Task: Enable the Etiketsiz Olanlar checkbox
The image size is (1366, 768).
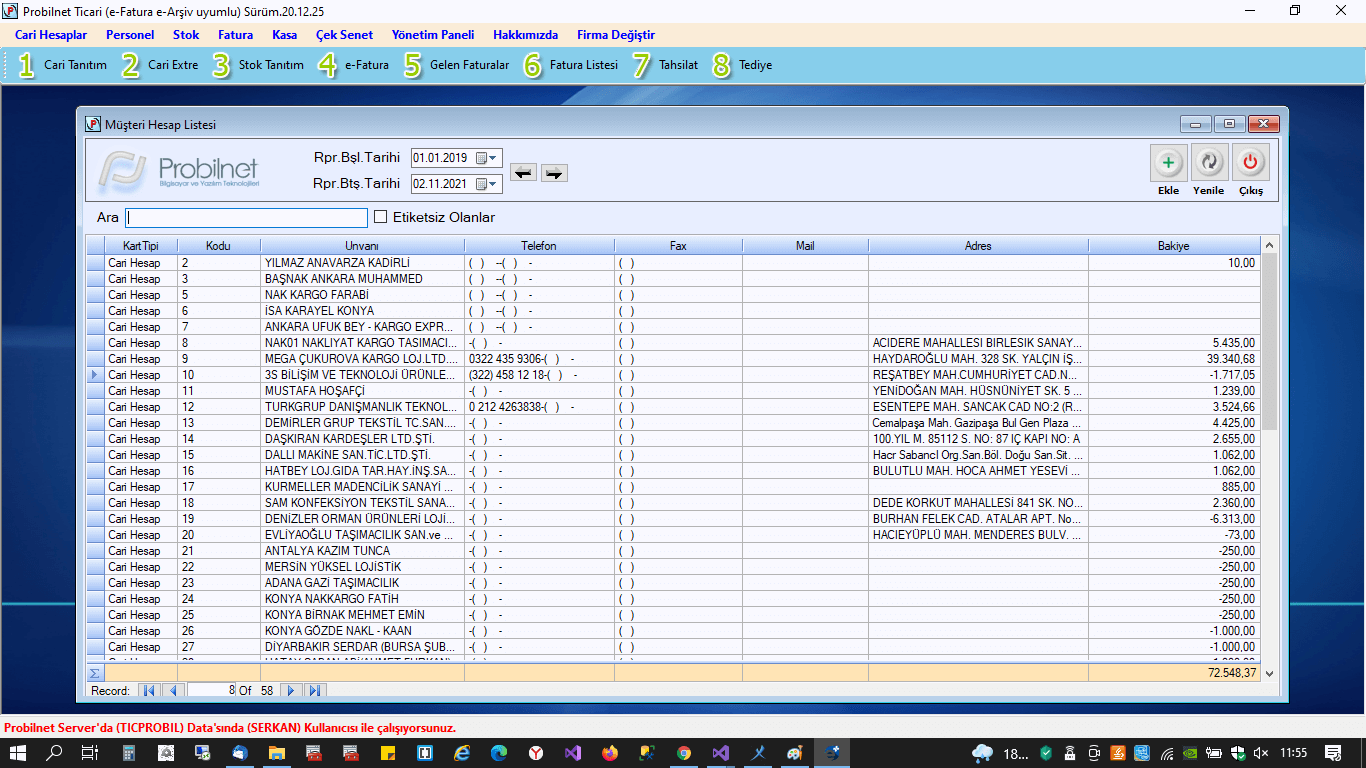Action: coord(380,217)
